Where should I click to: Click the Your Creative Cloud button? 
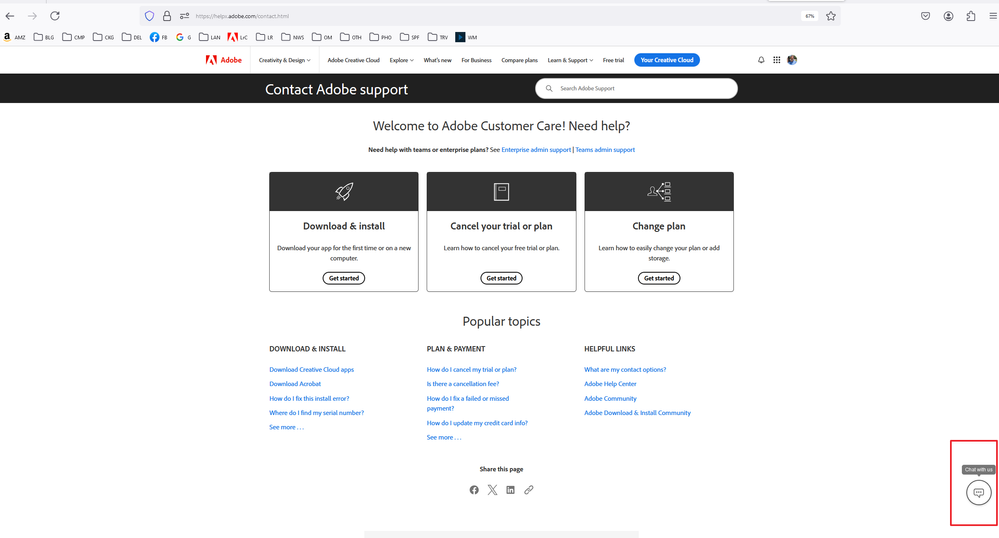tap(667, 60)
